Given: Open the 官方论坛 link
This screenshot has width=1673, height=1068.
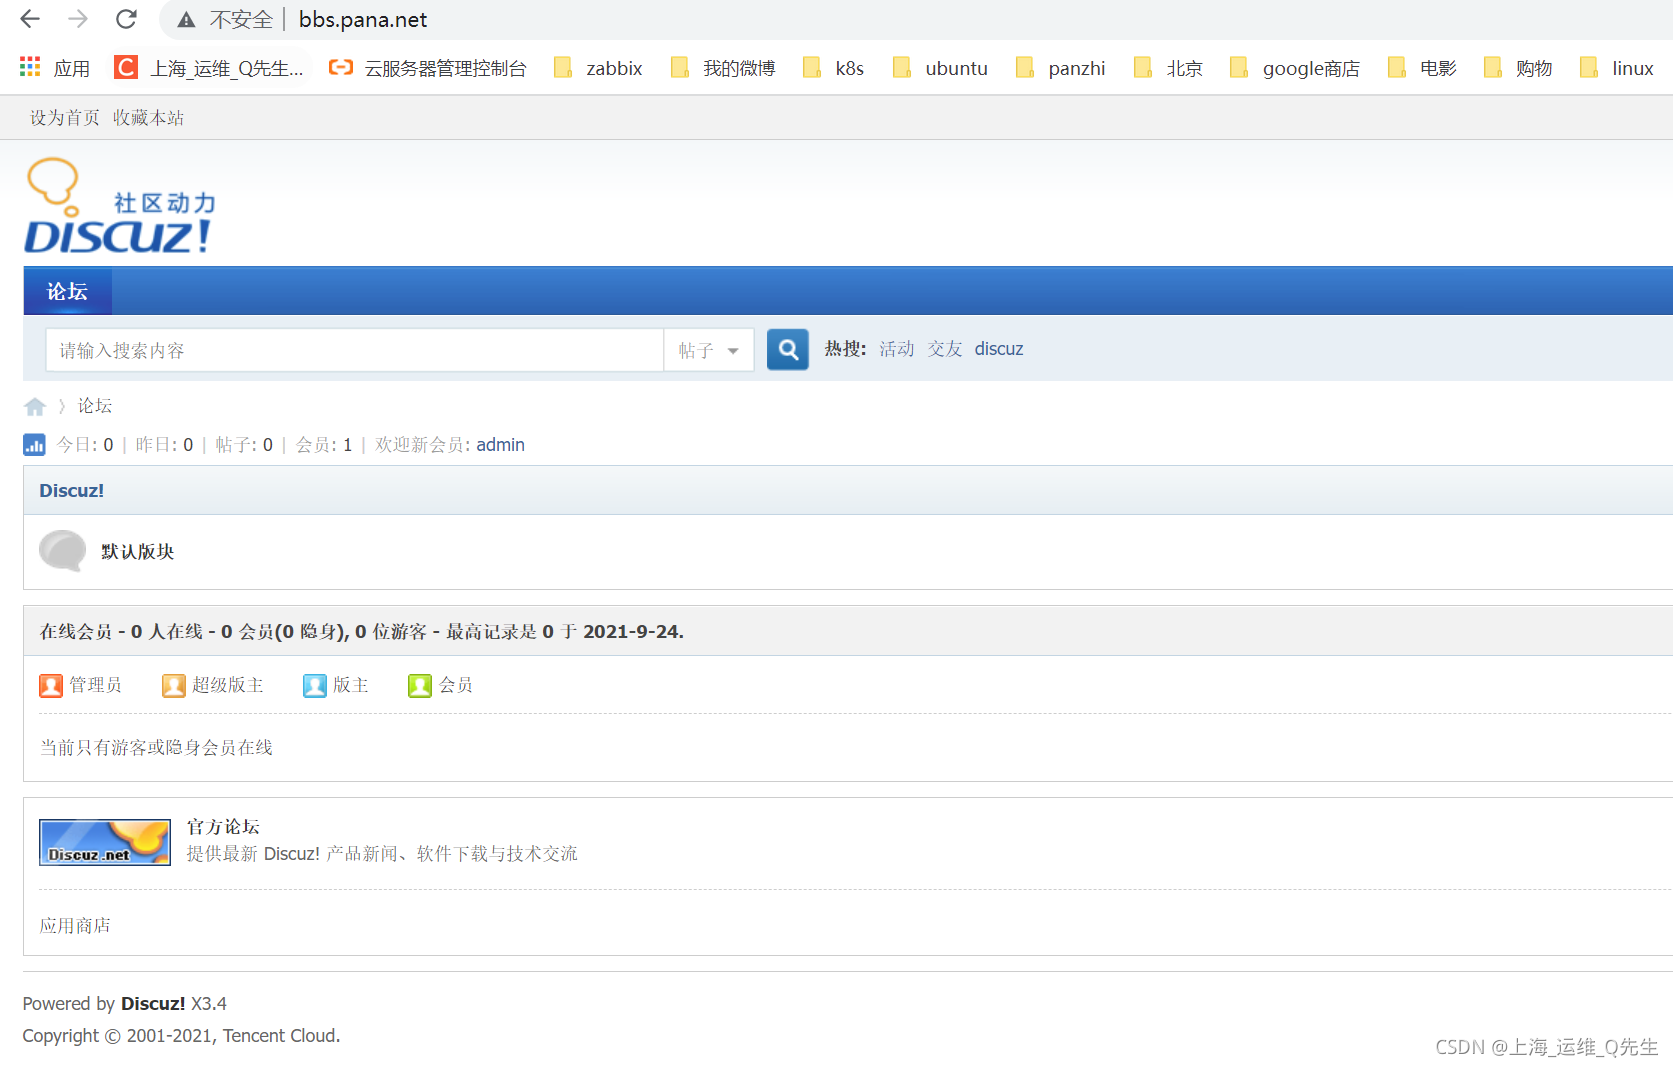Looking at the screenshot, I should click(x=223, y=827).
